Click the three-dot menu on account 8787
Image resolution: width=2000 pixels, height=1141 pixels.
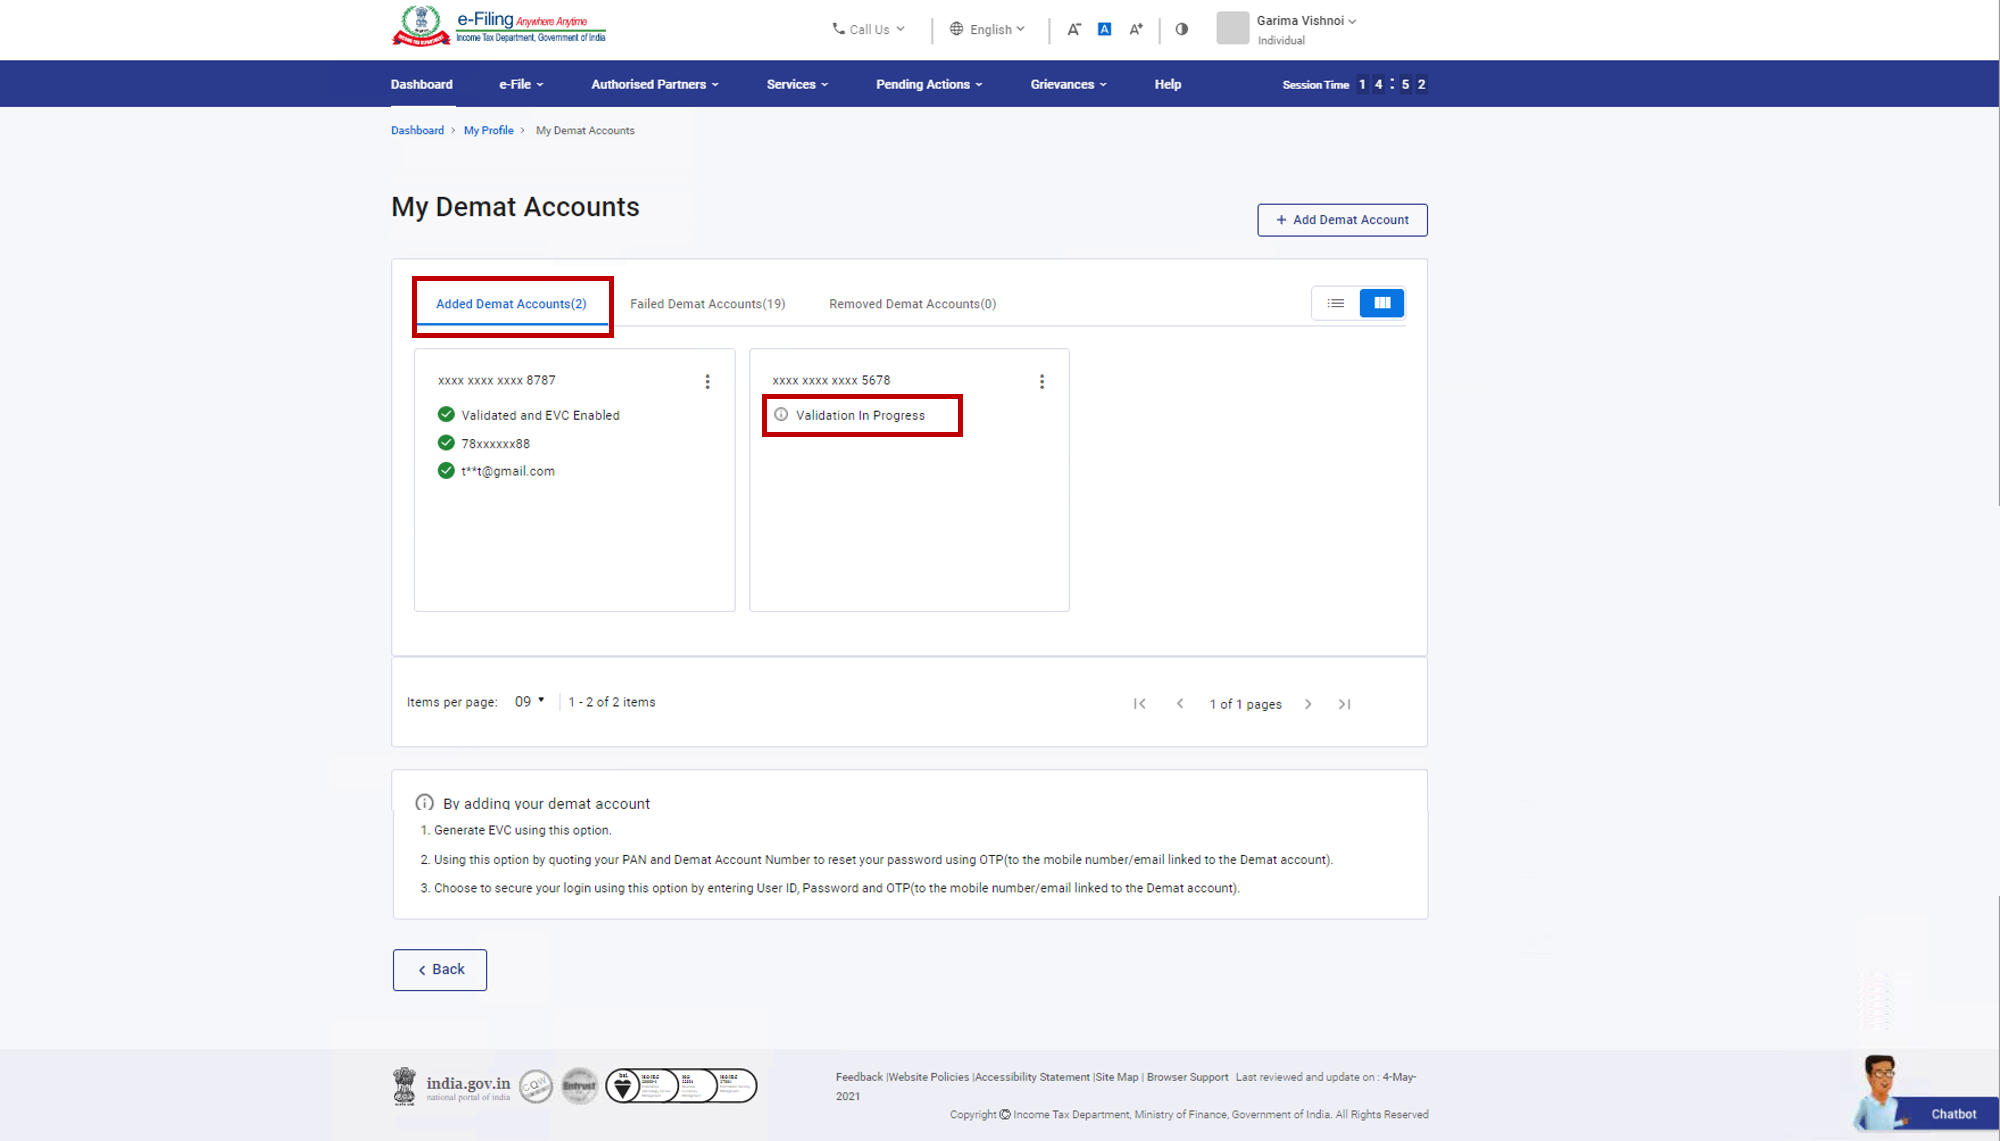tap(707, 380)
